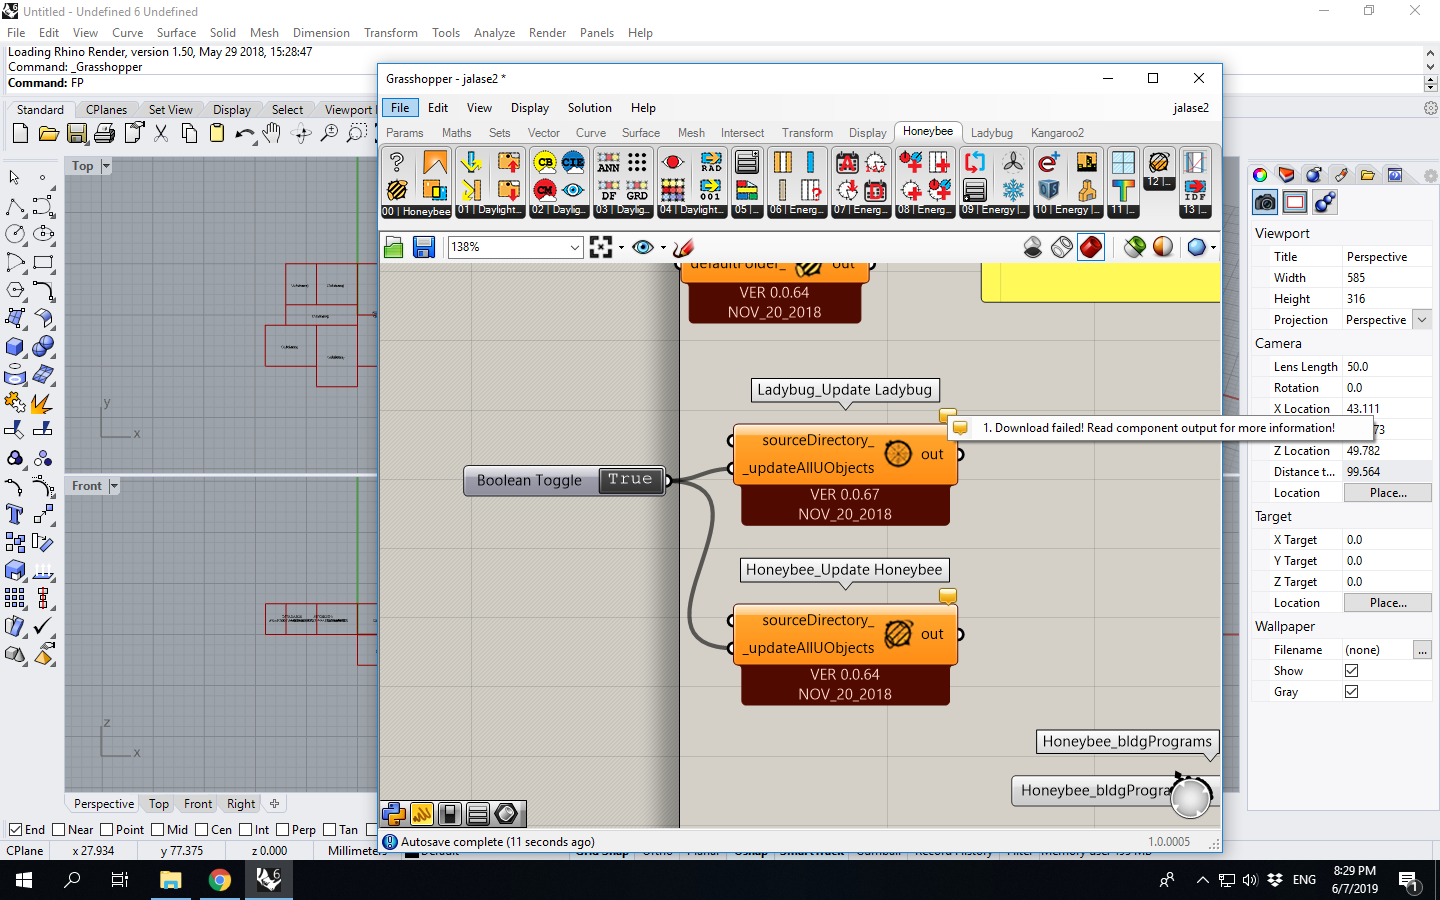Open the zoom level 138% dropdown
The height and width of the screenshot is (900, 1440).
click(575, 247)
